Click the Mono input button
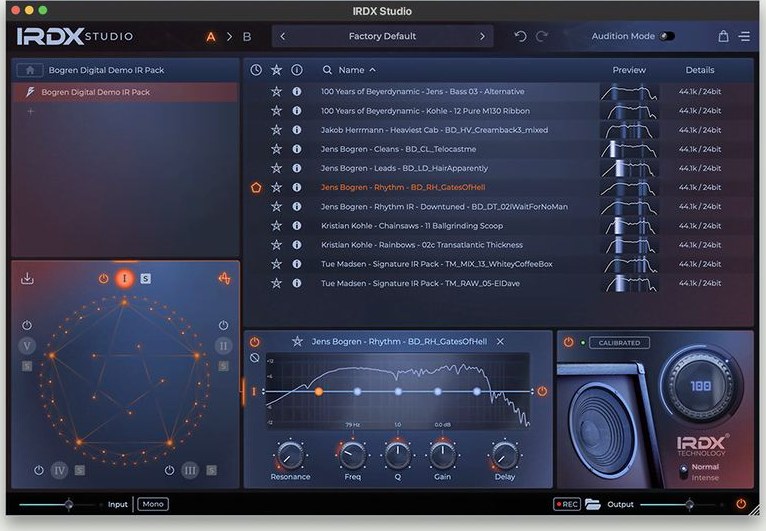 pyautogui.click(x=153, y=504)
